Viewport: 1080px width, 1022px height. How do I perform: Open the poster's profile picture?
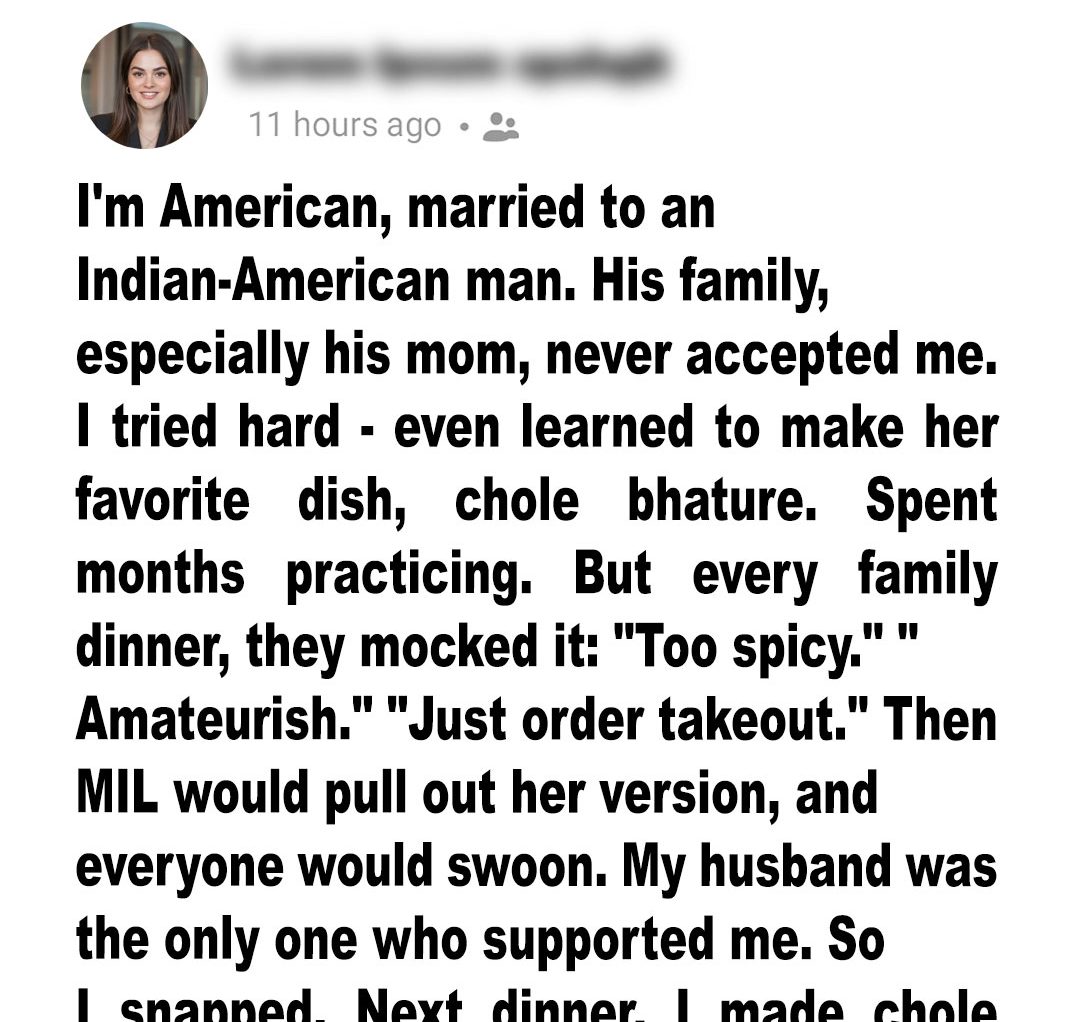144,85
